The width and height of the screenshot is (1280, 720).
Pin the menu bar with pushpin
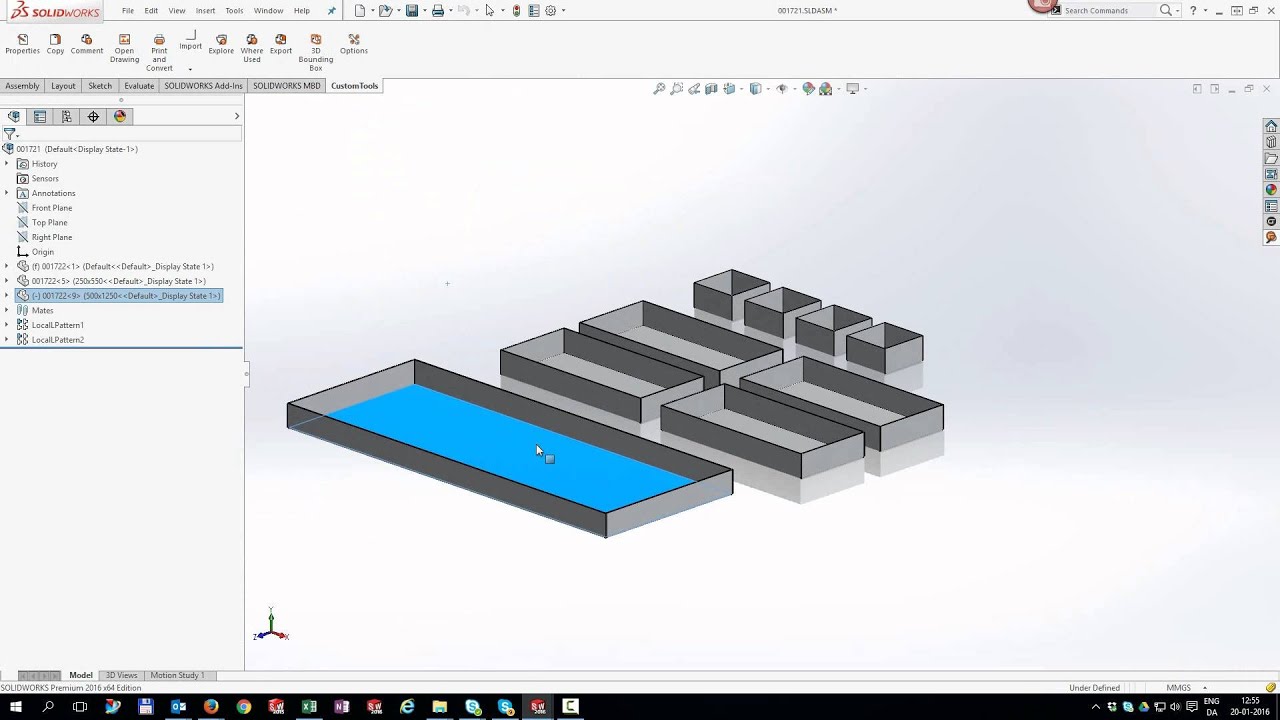[332, 11]
